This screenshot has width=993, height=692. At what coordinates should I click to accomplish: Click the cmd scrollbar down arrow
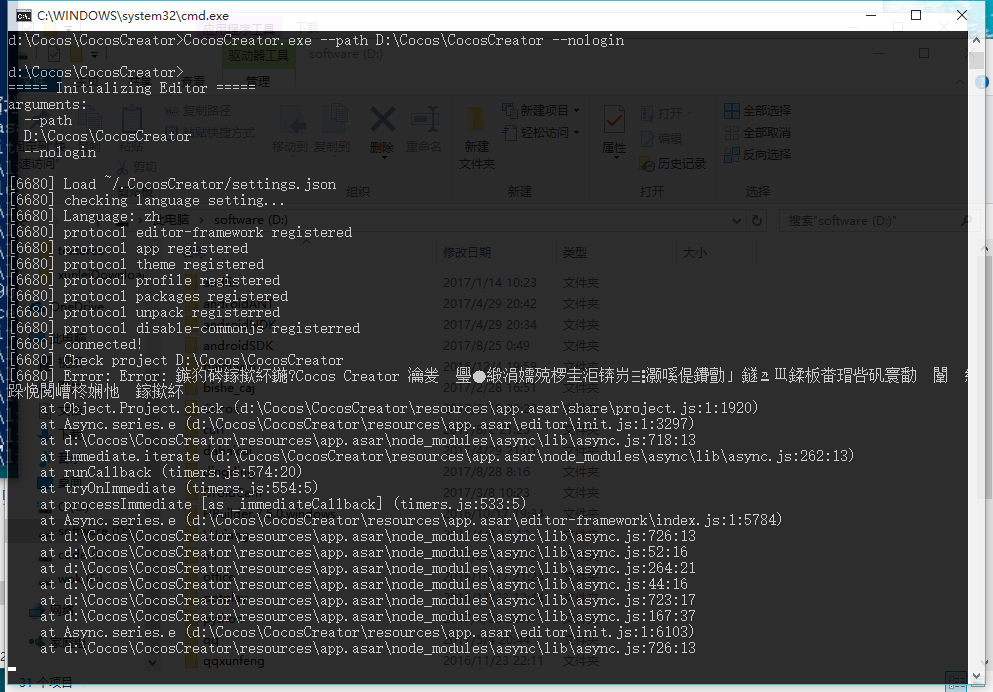tap(976, 676)
